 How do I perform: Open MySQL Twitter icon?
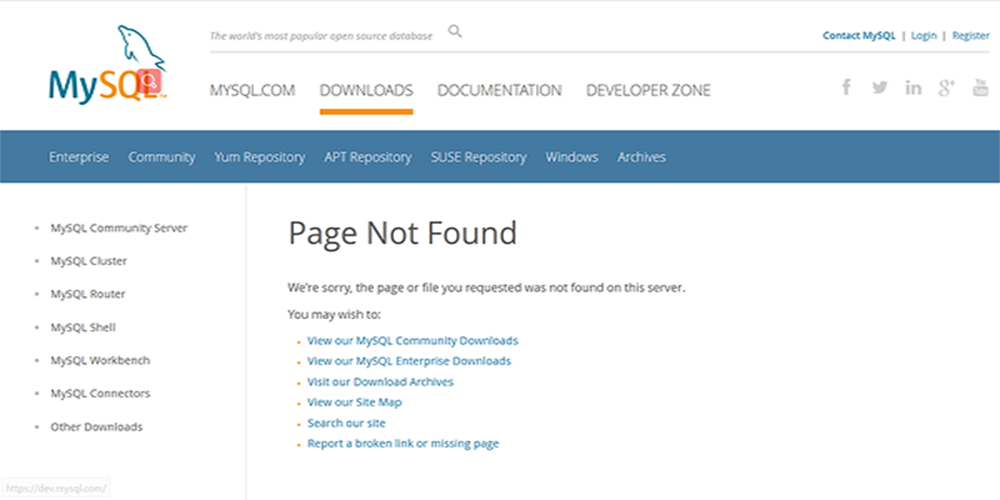coord(880,87)
